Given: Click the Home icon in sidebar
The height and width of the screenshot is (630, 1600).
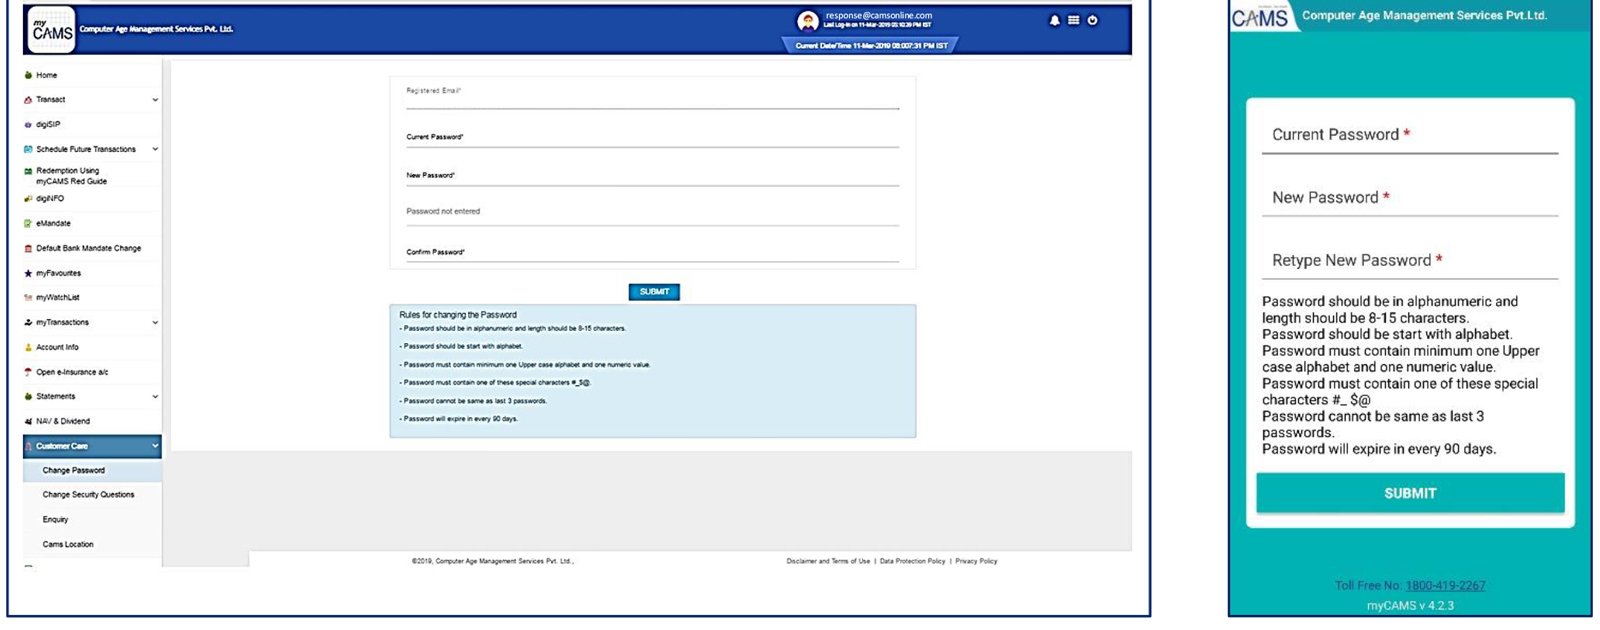Looking at the screenshot, I should coord(28,75).
